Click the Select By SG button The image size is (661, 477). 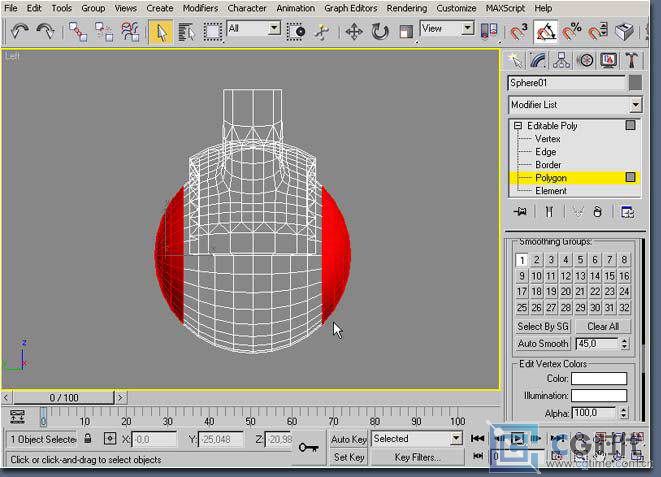pos(543,327)
